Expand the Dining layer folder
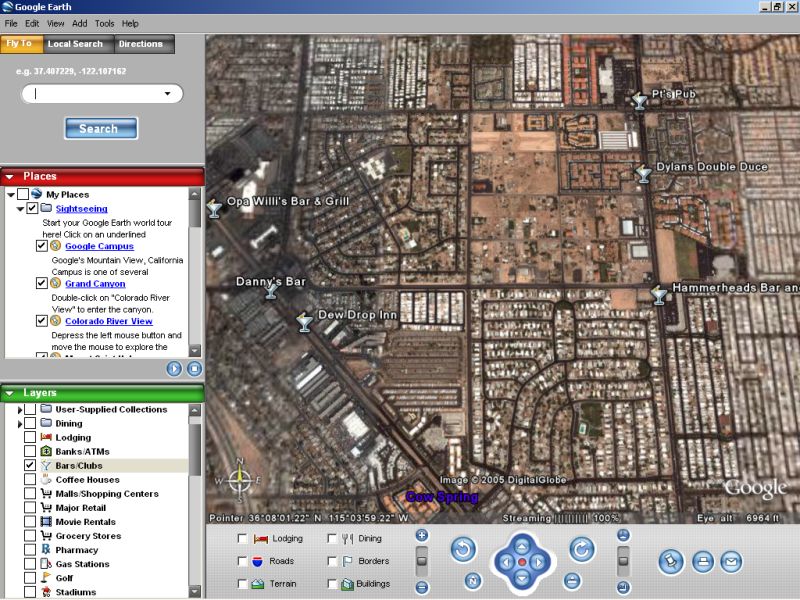800x600 pixels. click(x=20, y=424)
